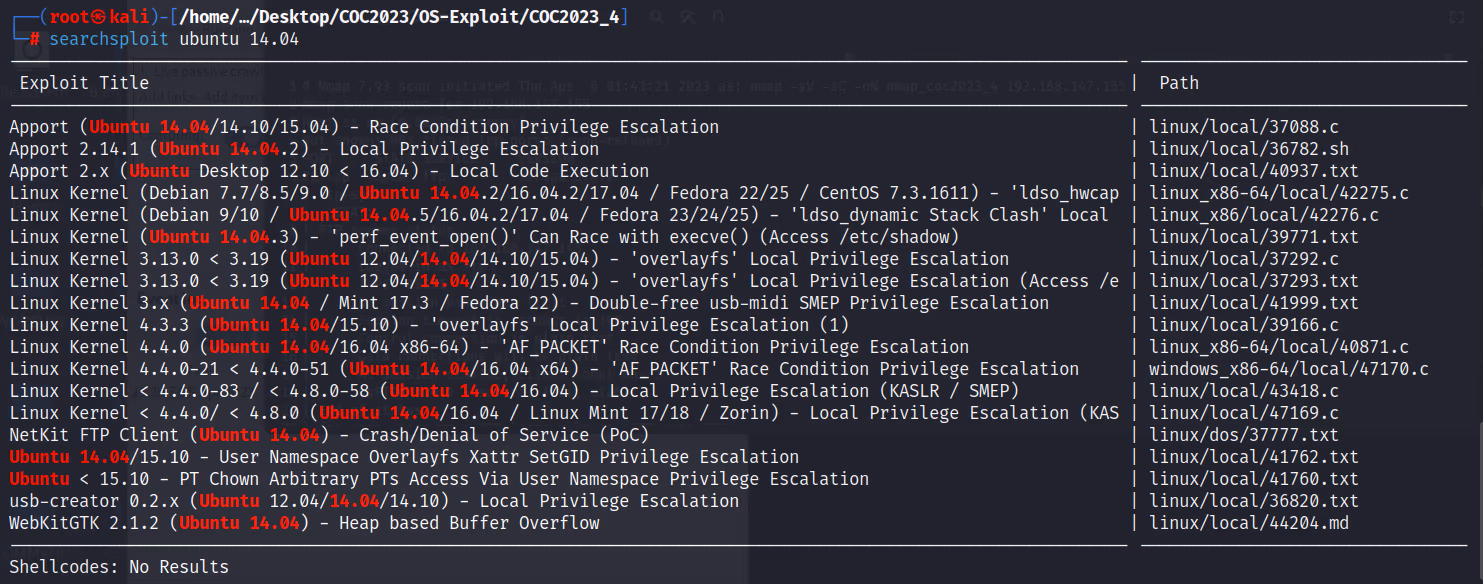Select path 'linux_x86/local/42276.c'
Viewport: 1483px width, 584px height.
click(1264, 215)
